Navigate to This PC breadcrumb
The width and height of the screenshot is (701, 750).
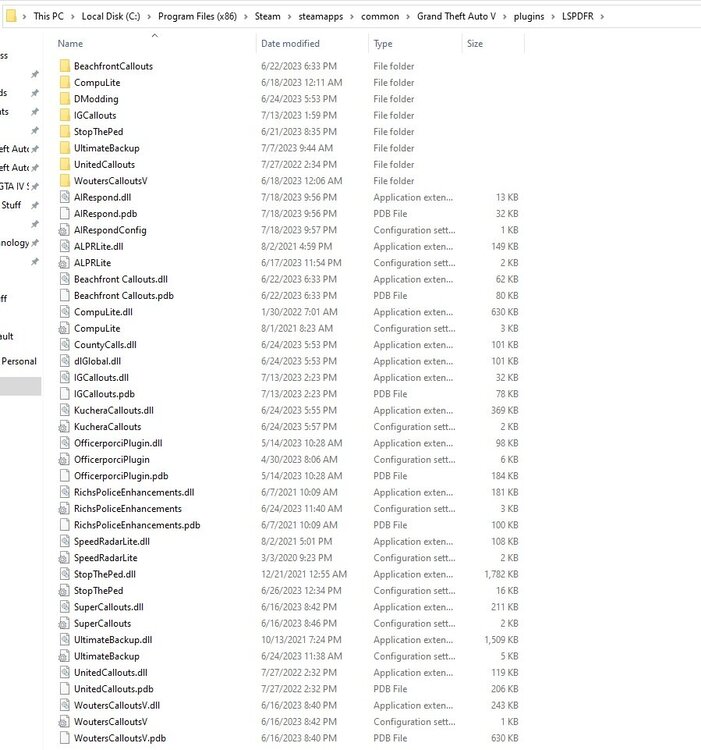coord(48,16)
